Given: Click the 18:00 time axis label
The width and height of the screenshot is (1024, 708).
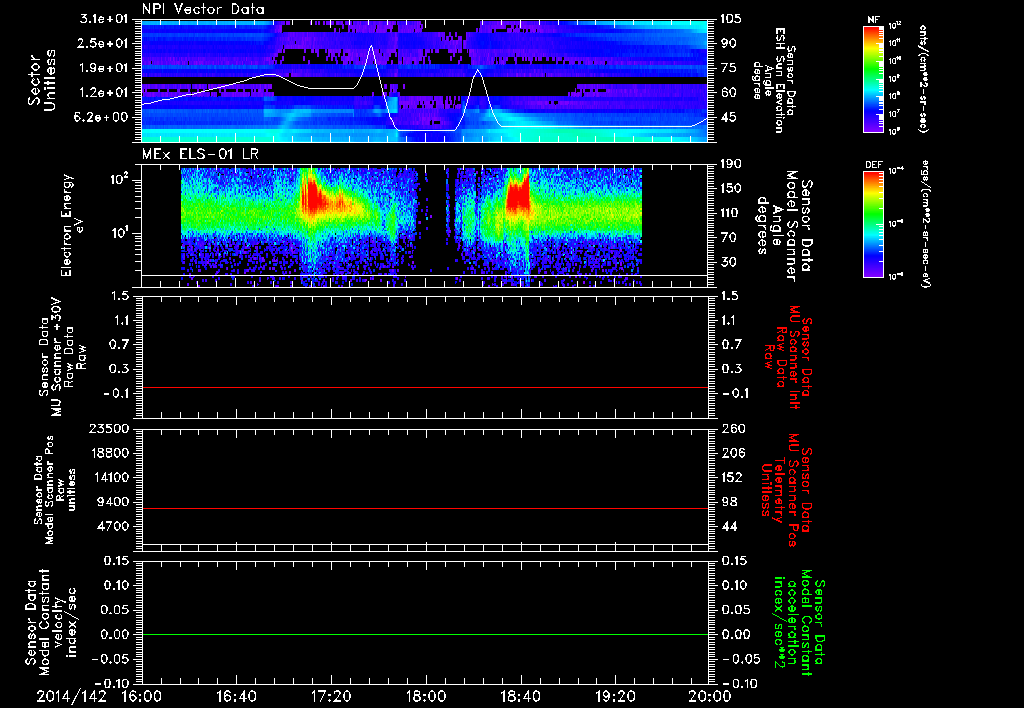Looking at the screenshot, I should pyautogui.click(x=426, y=696).
